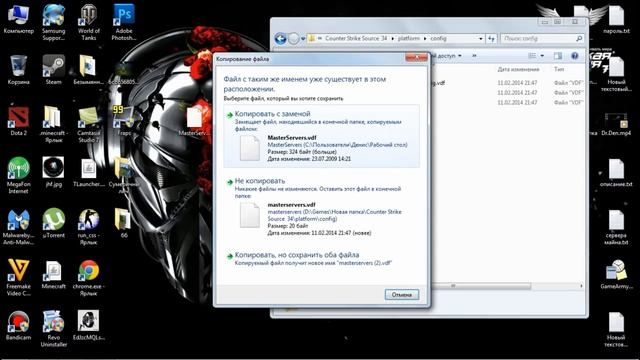640x360 pixels.
Task: Launch GameArmy desktop icon
Action: (x=616, y=275)
